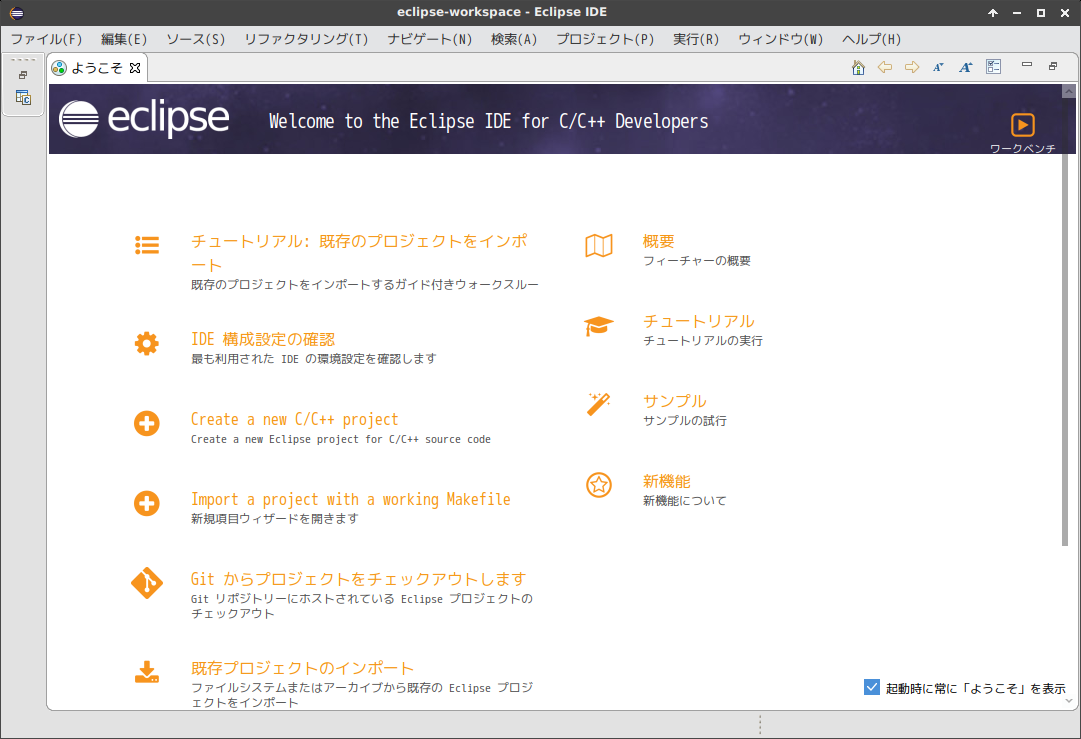
Task: Click the Git diamond icon
Action: pyautogui.click(x=147, y=583)
